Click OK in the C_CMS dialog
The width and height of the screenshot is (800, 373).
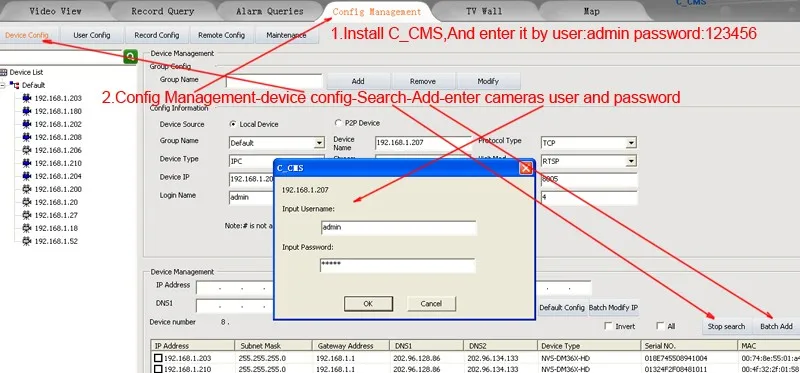point(368,304)
